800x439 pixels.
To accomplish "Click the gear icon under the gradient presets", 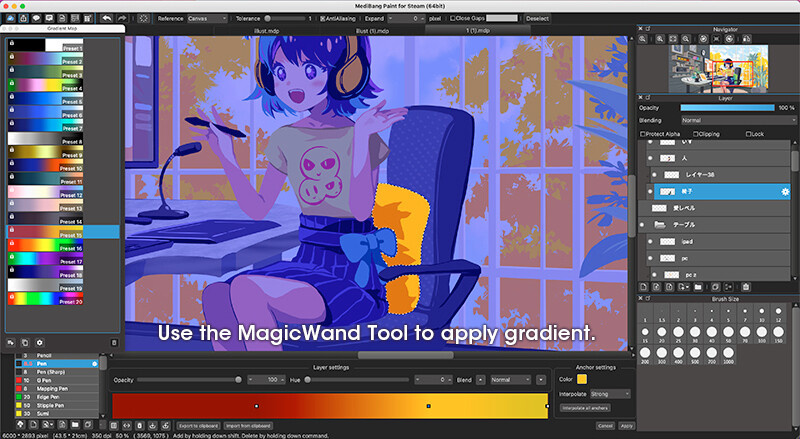I will pyautogui.click(x=39, y=343).
